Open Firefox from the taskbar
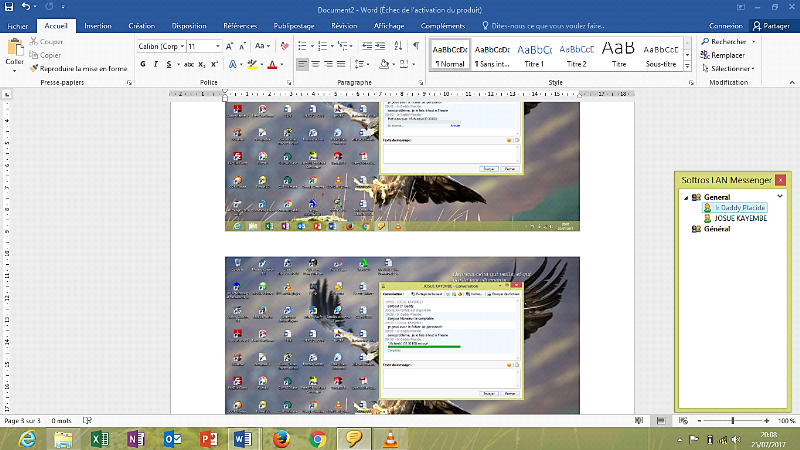The image size is (800, 450). pyautogui.click(x=281, y=438)
